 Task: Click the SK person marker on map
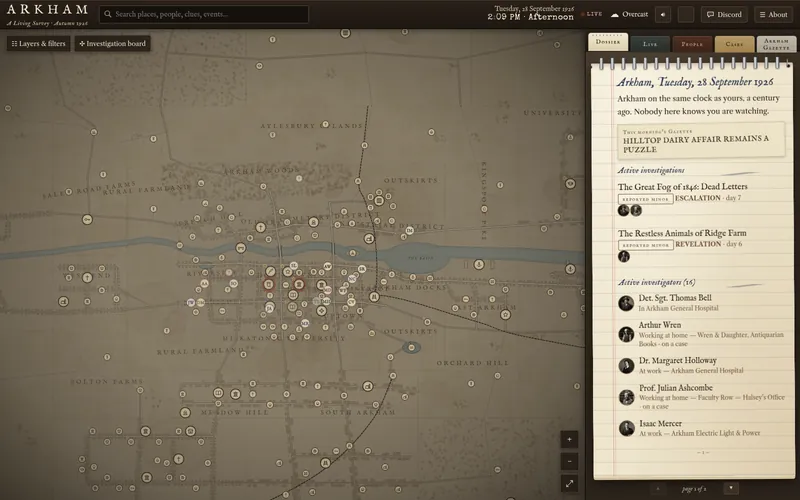click(362, 269)
